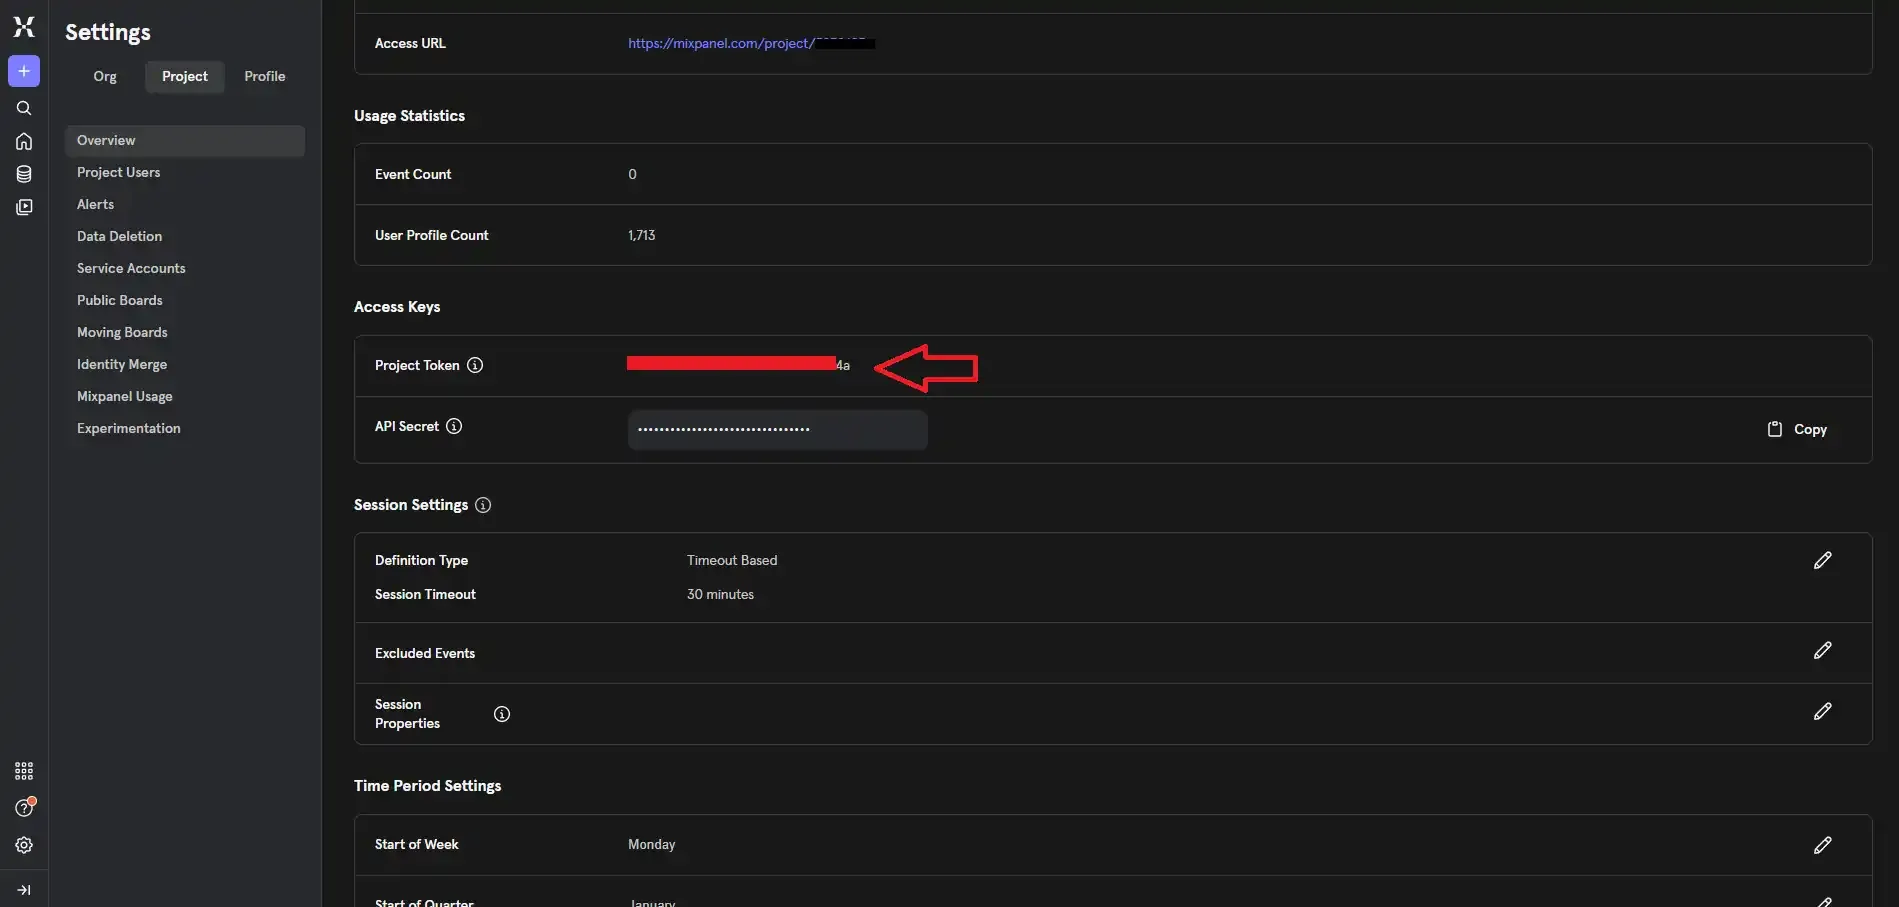The image size is (1899, 907).
Task: Switch to the Profile tab
Action: click(265, 76)
